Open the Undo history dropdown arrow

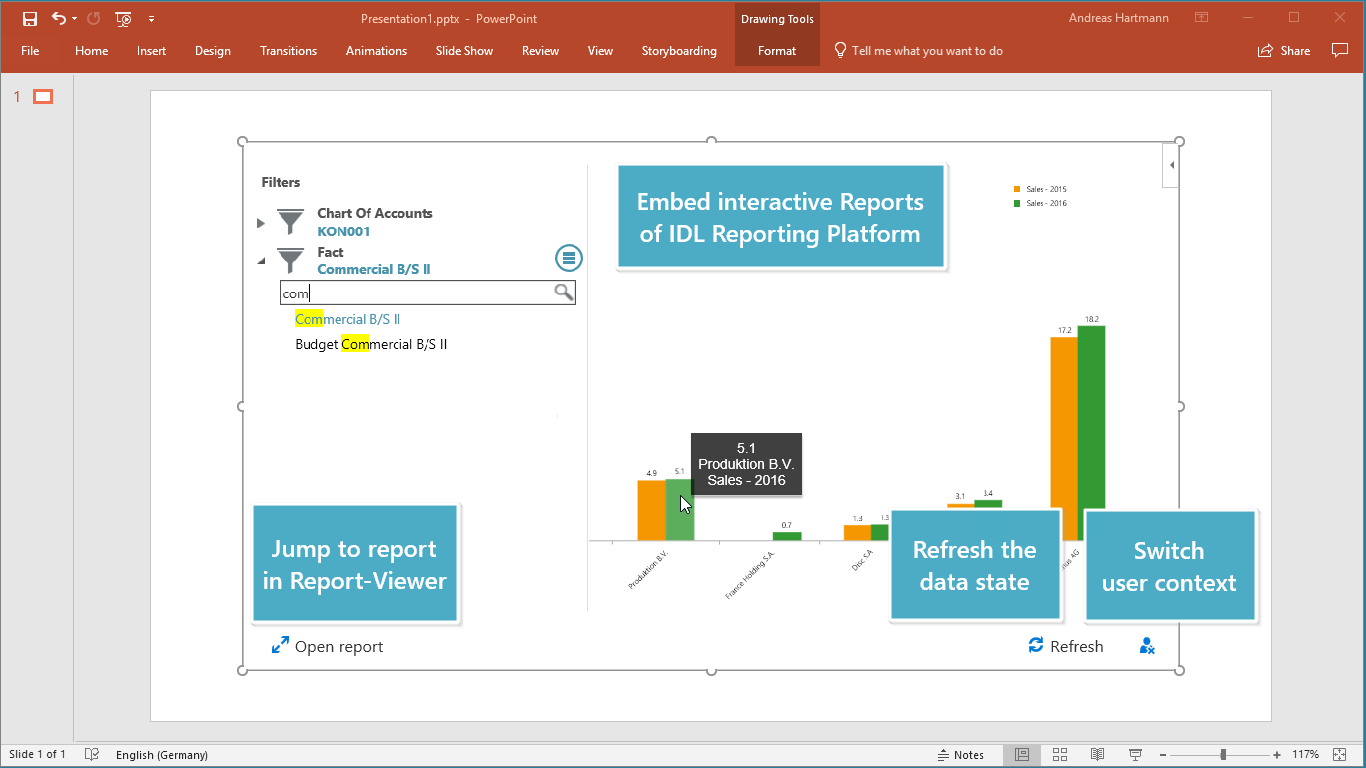(74, 19)
